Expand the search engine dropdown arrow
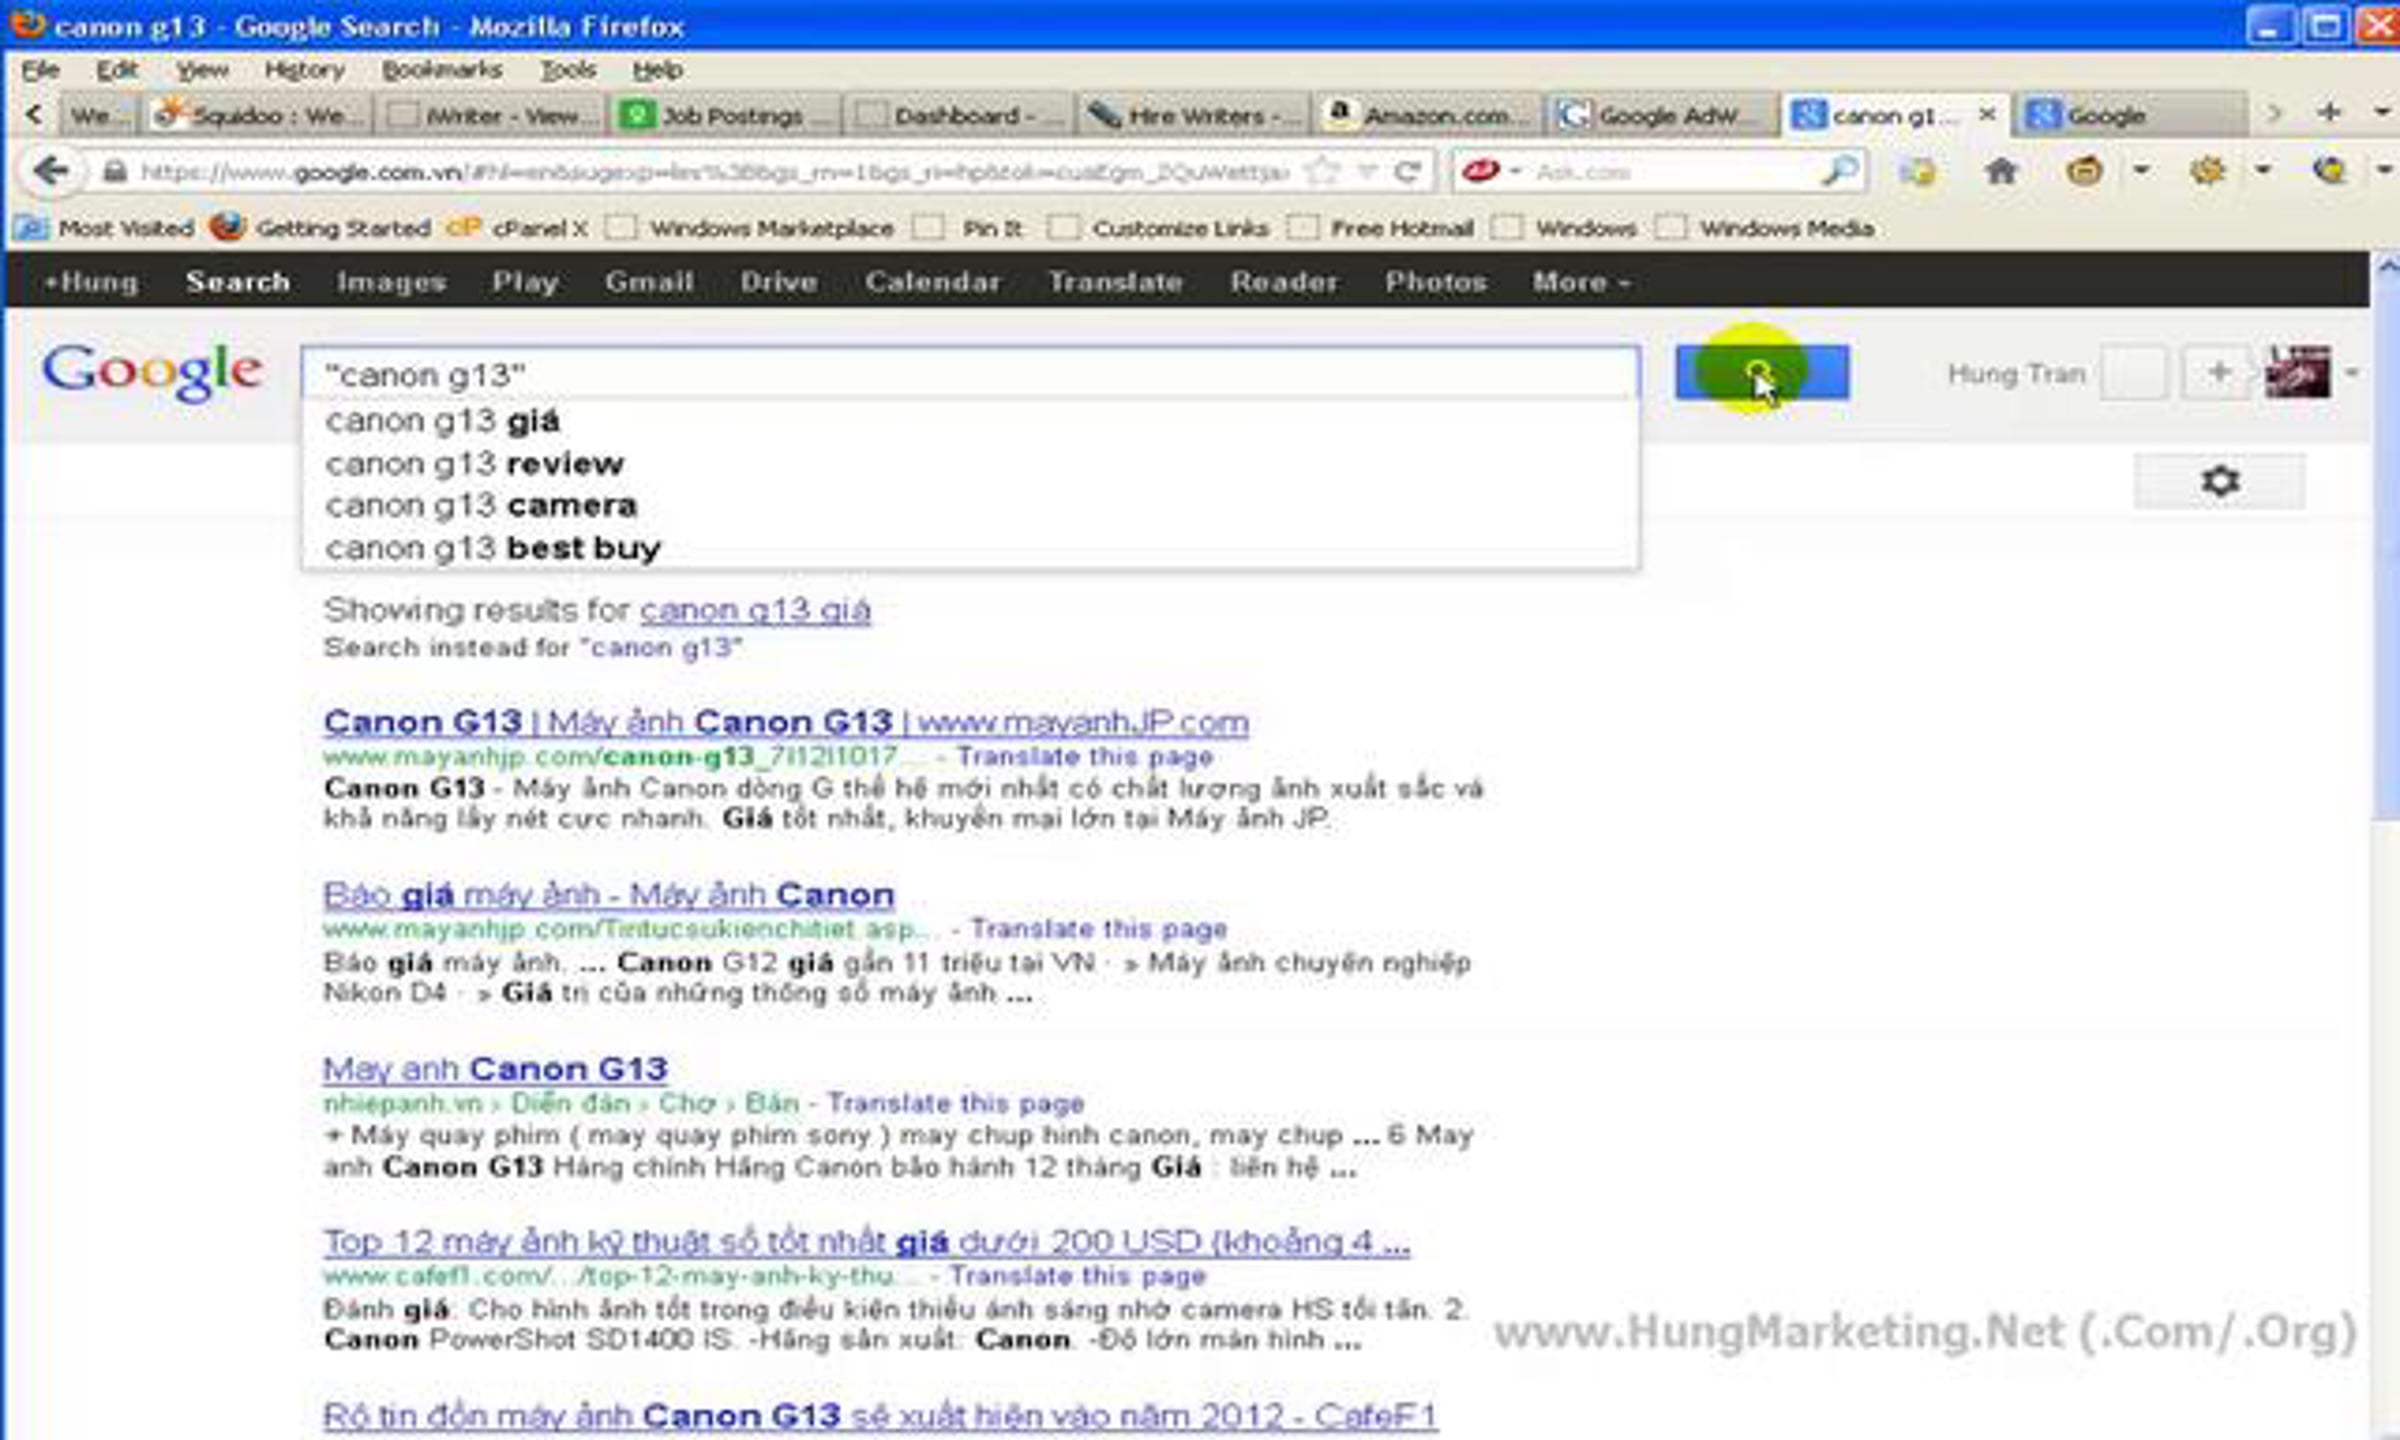Viewport: 2400px width, 1440px height. click(x=1516, y=172)
